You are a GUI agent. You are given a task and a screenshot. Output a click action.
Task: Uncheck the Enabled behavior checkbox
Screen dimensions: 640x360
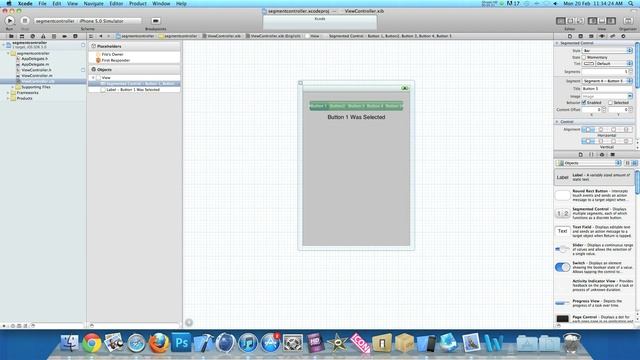pyautogui.click(x=584, y=102)
